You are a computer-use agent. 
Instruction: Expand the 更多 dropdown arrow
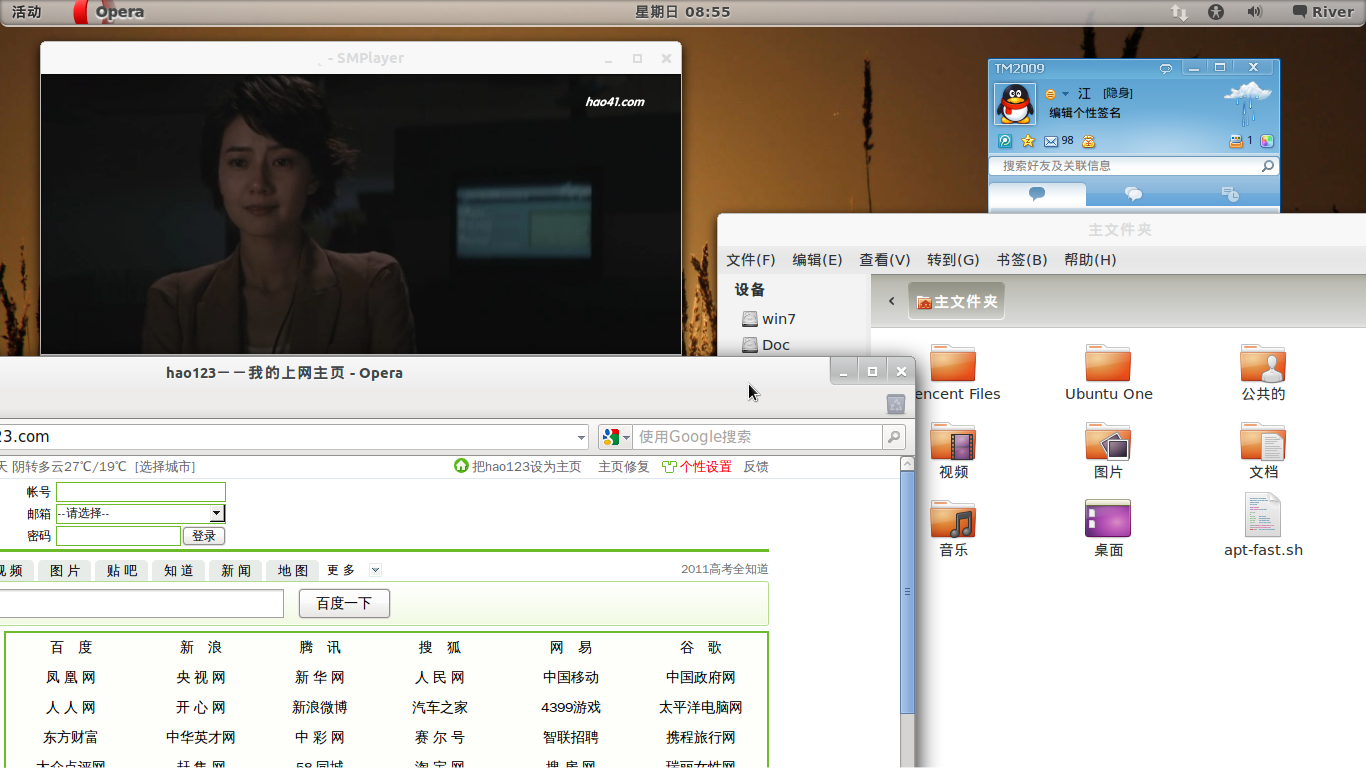click(375, 570)
